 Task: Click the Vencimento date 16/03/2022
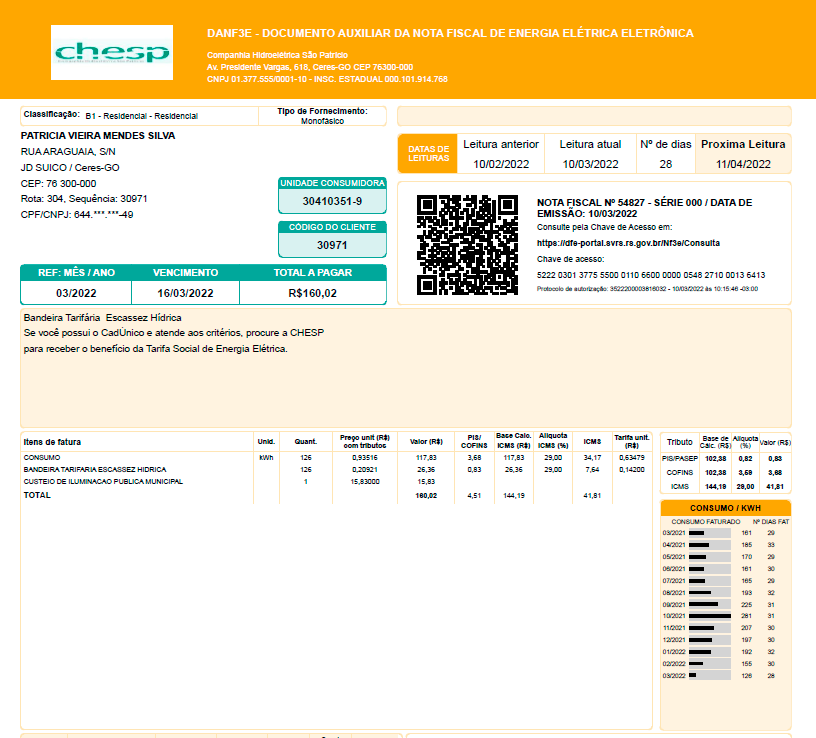[185, 293]
